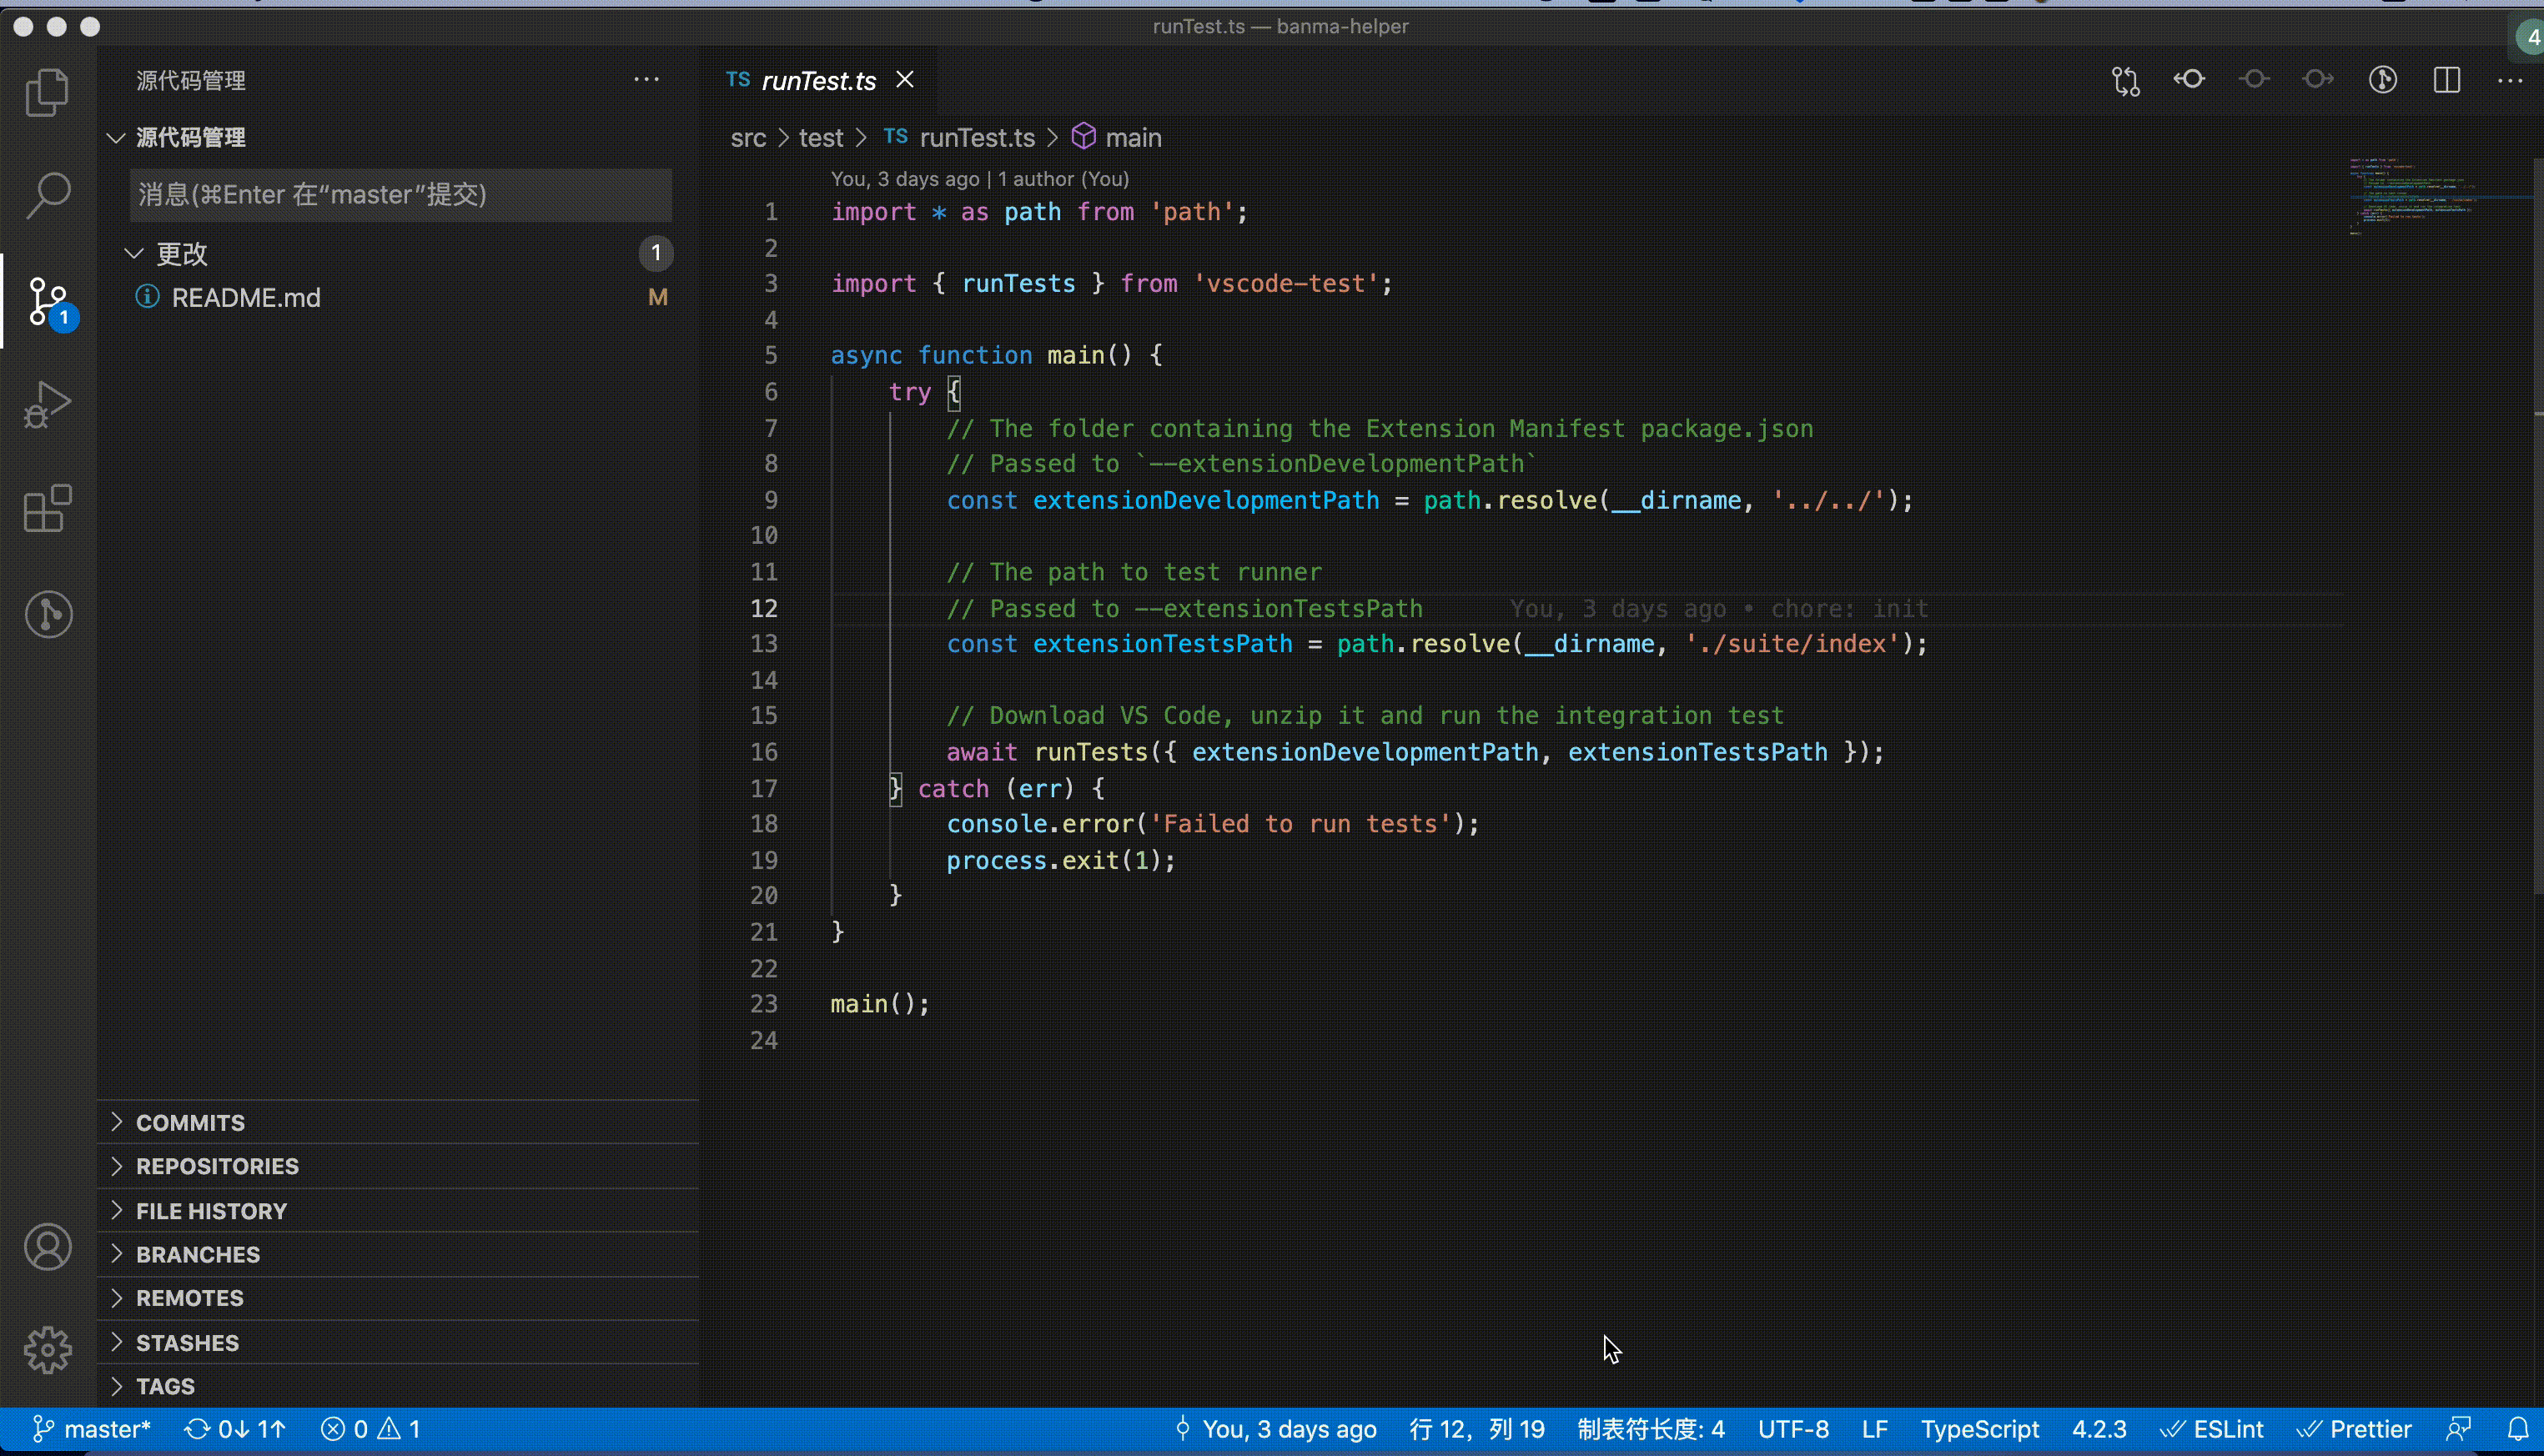
Task: Open the Search view in activity bar
Action: point(47,196)
